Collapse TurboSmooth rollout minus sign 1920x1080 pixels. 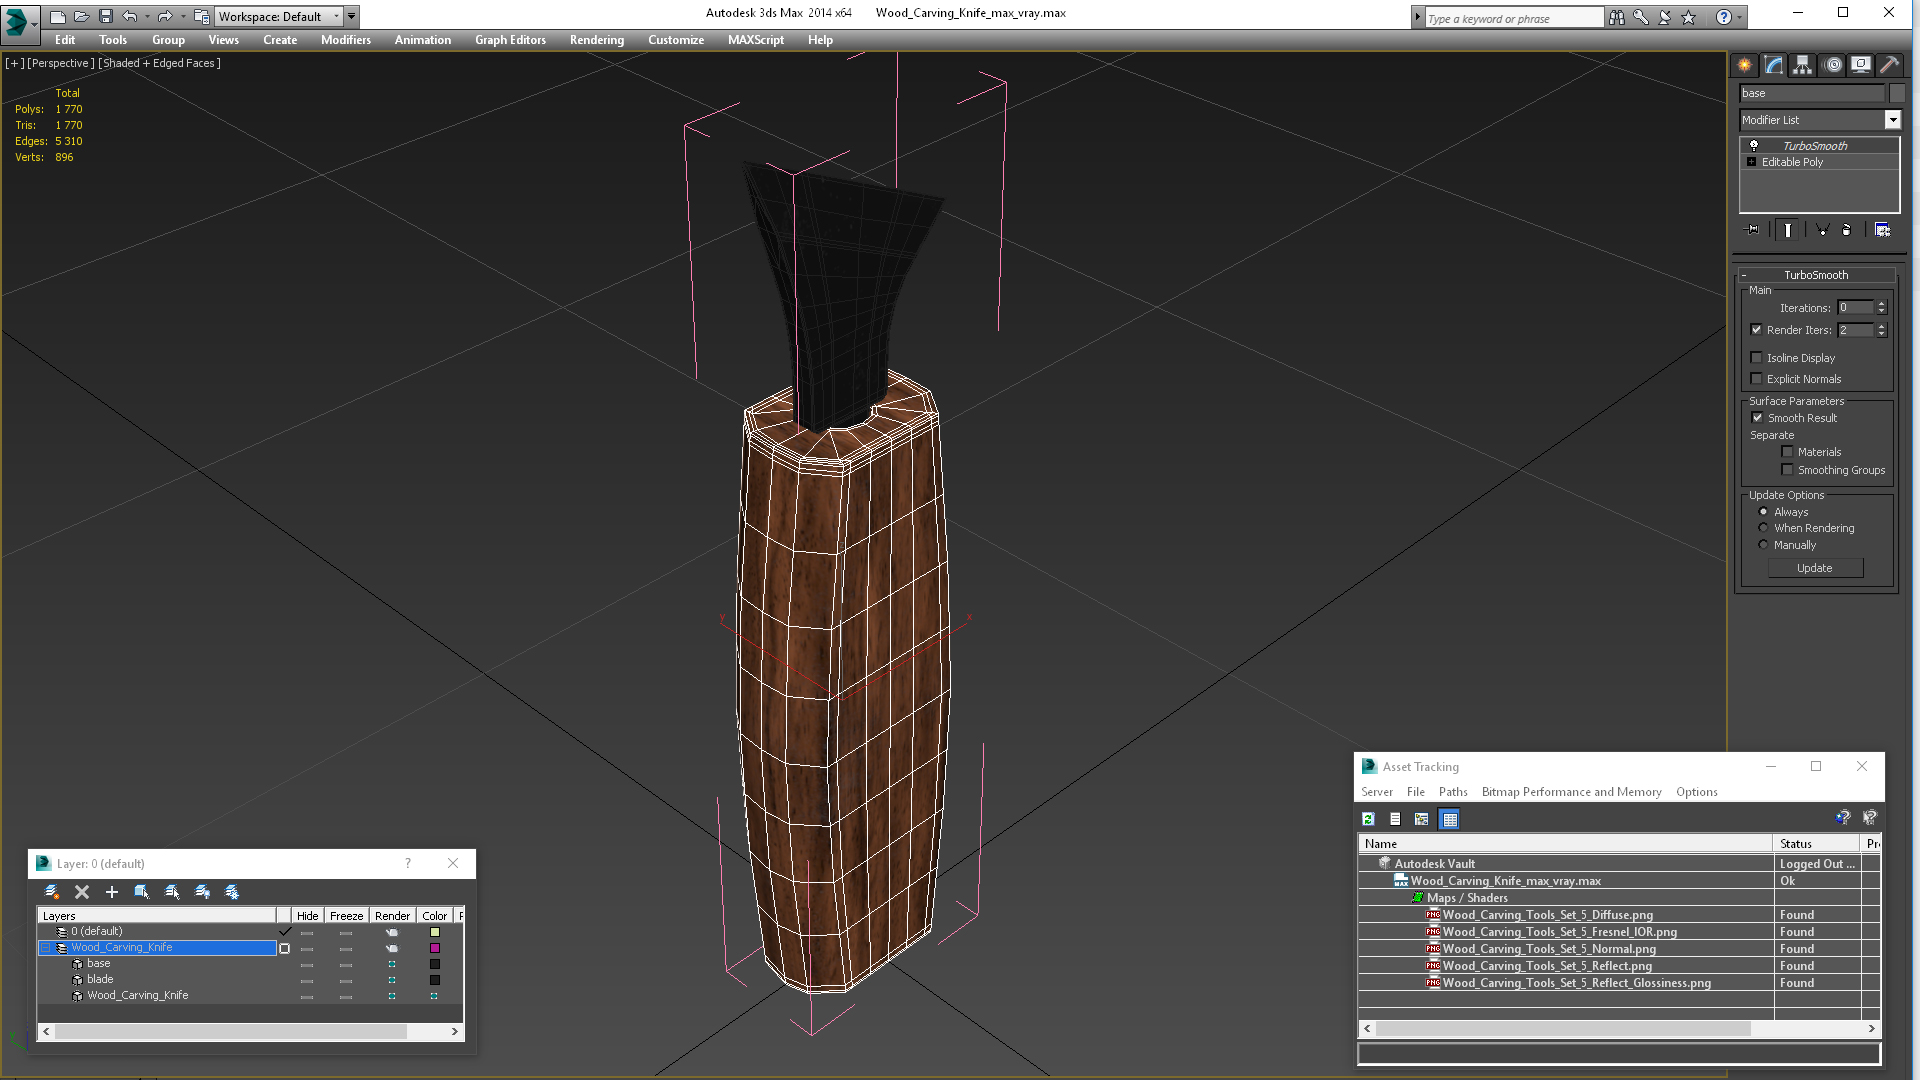1744,275
